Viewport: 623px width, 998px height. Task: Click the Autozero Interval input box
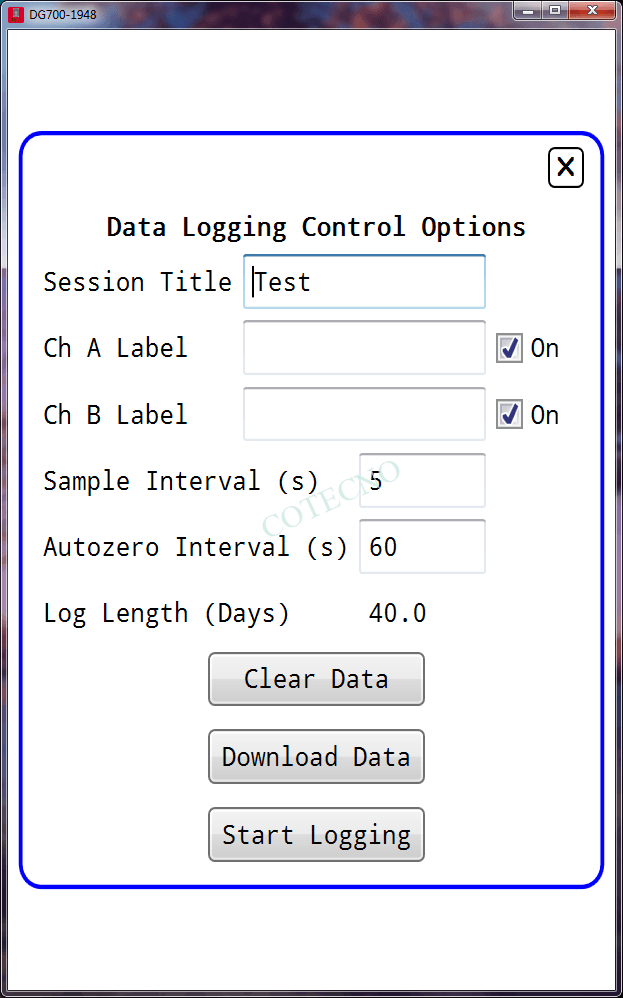tap(422, 547)
